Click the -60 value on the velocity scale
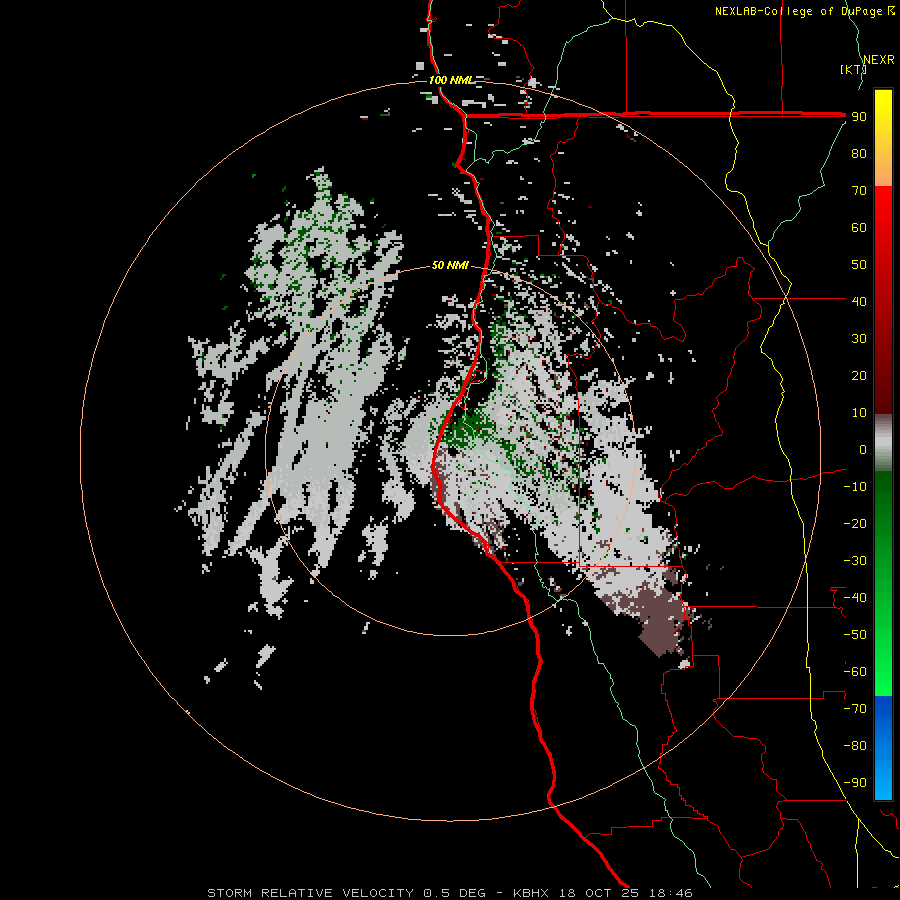 pos(855,672)
